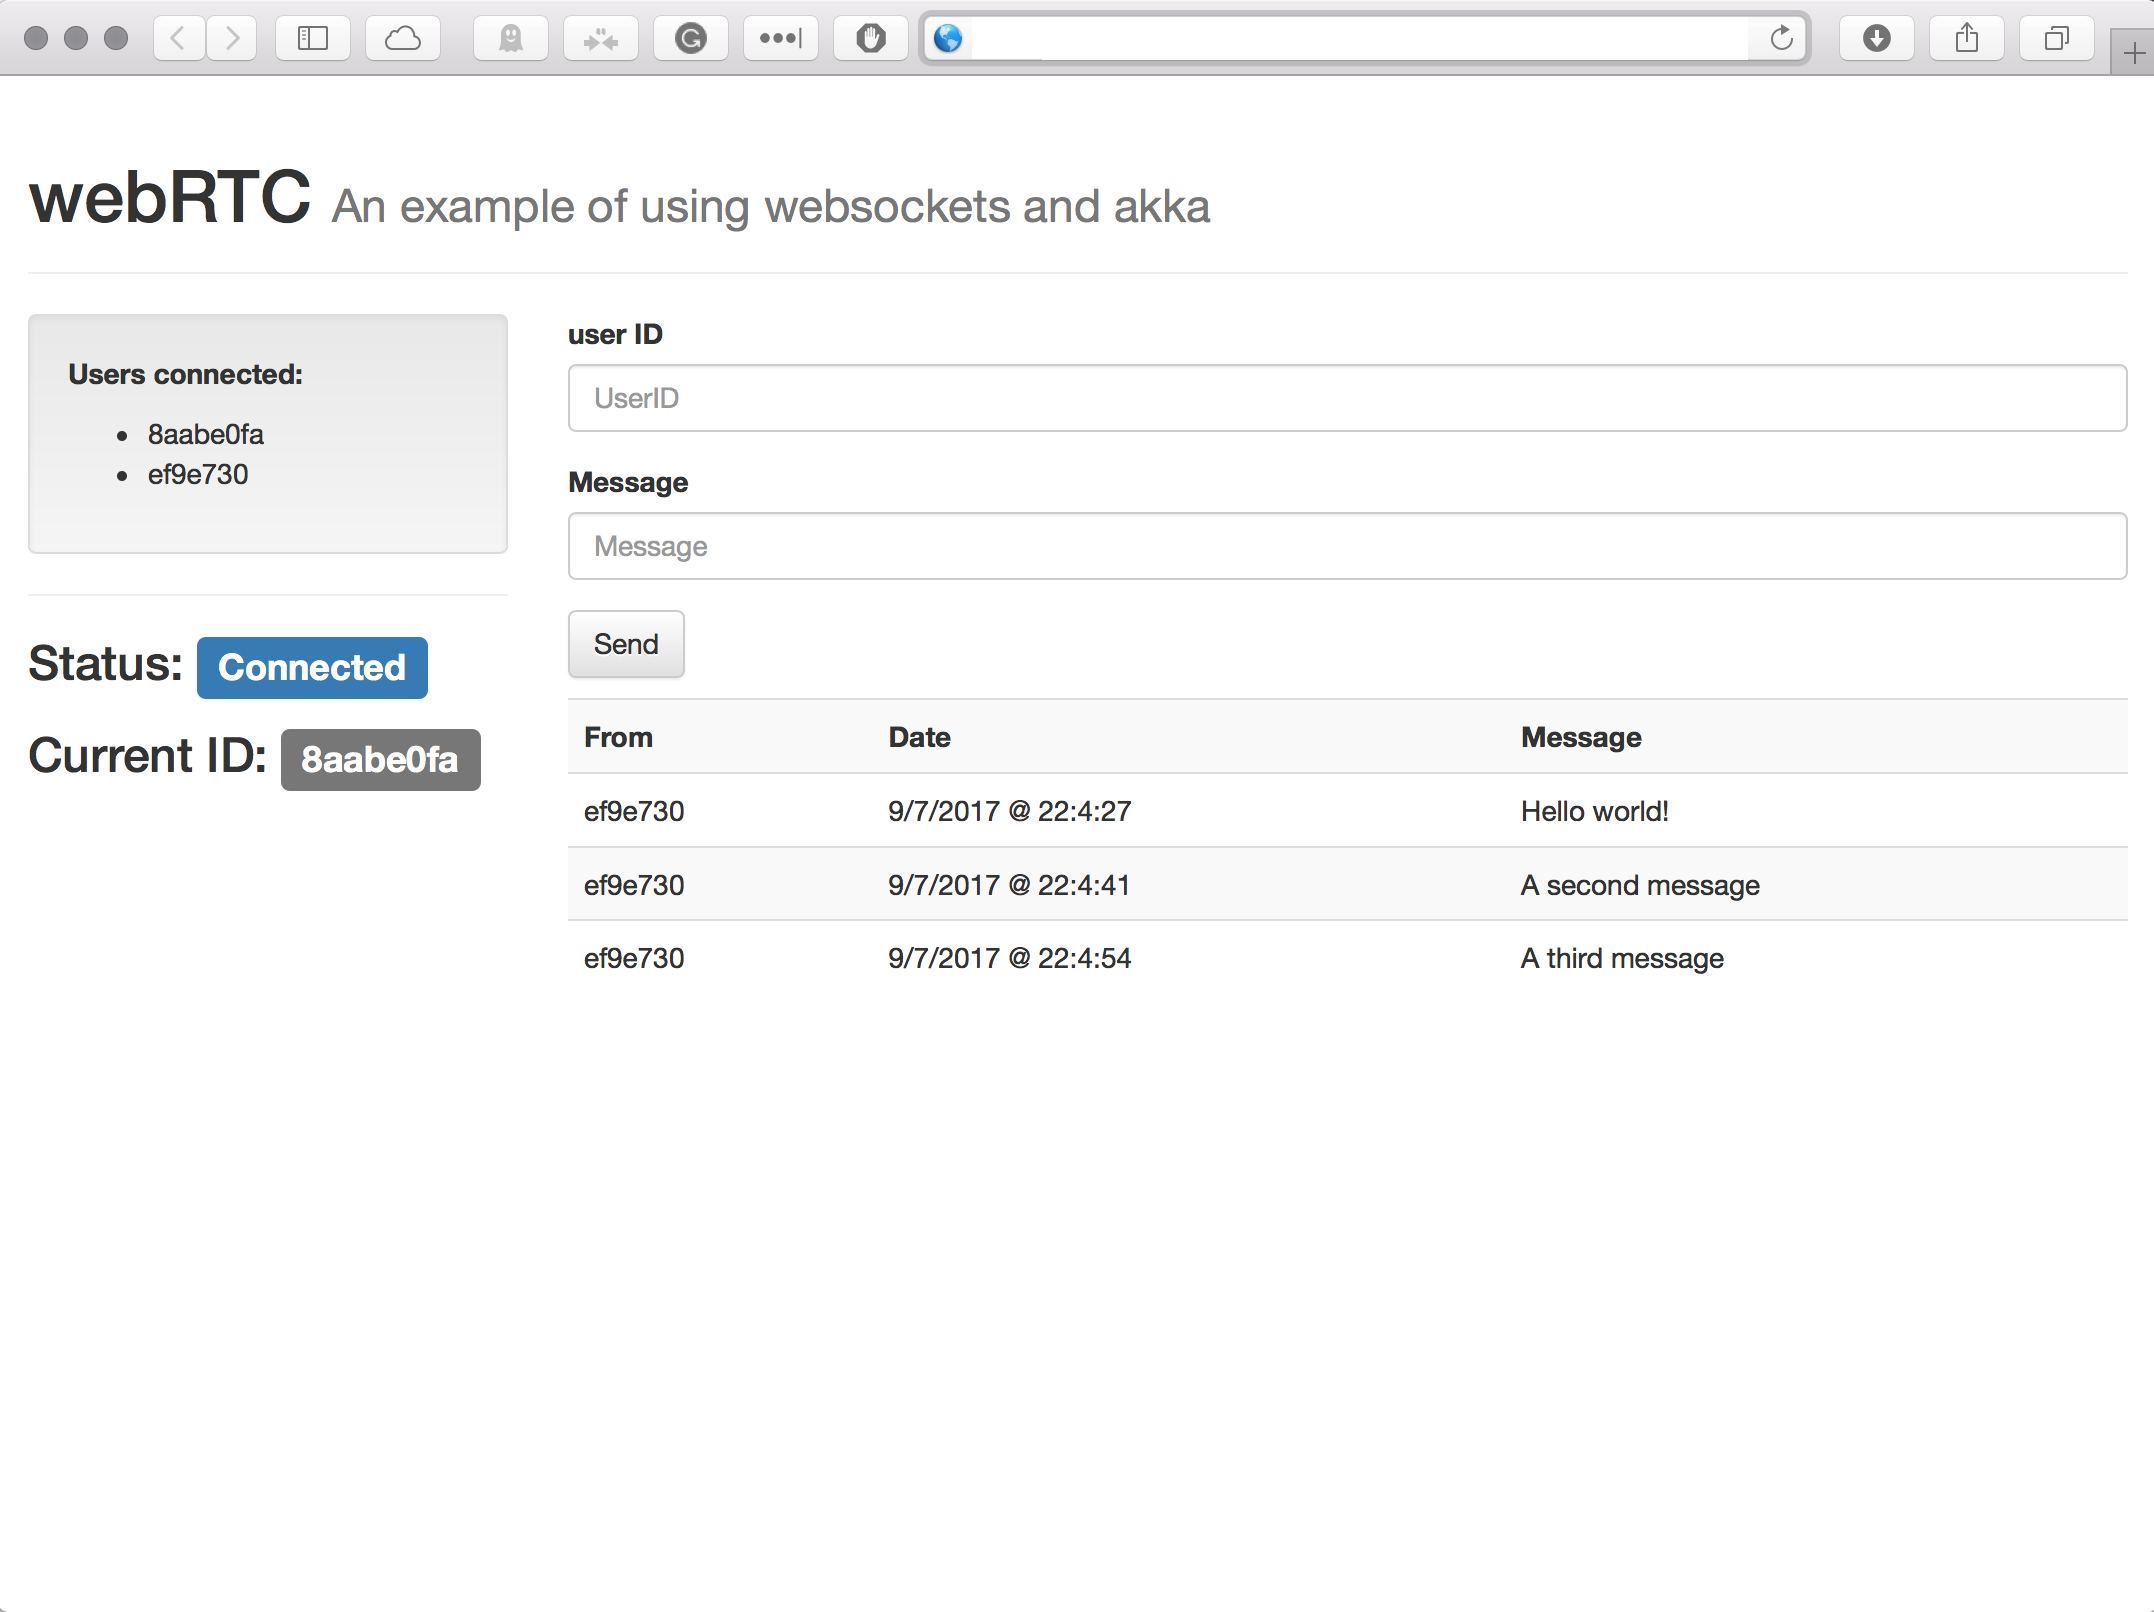2154x1612 pixels.
Task: Click into the Message text field
Action: click(x=1346, y=546)
